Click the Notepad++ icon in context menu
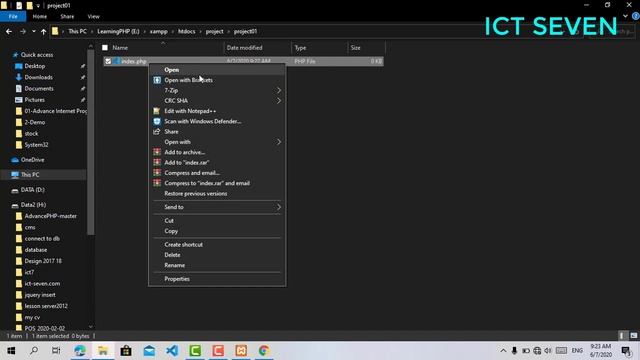 click(157, 111)
